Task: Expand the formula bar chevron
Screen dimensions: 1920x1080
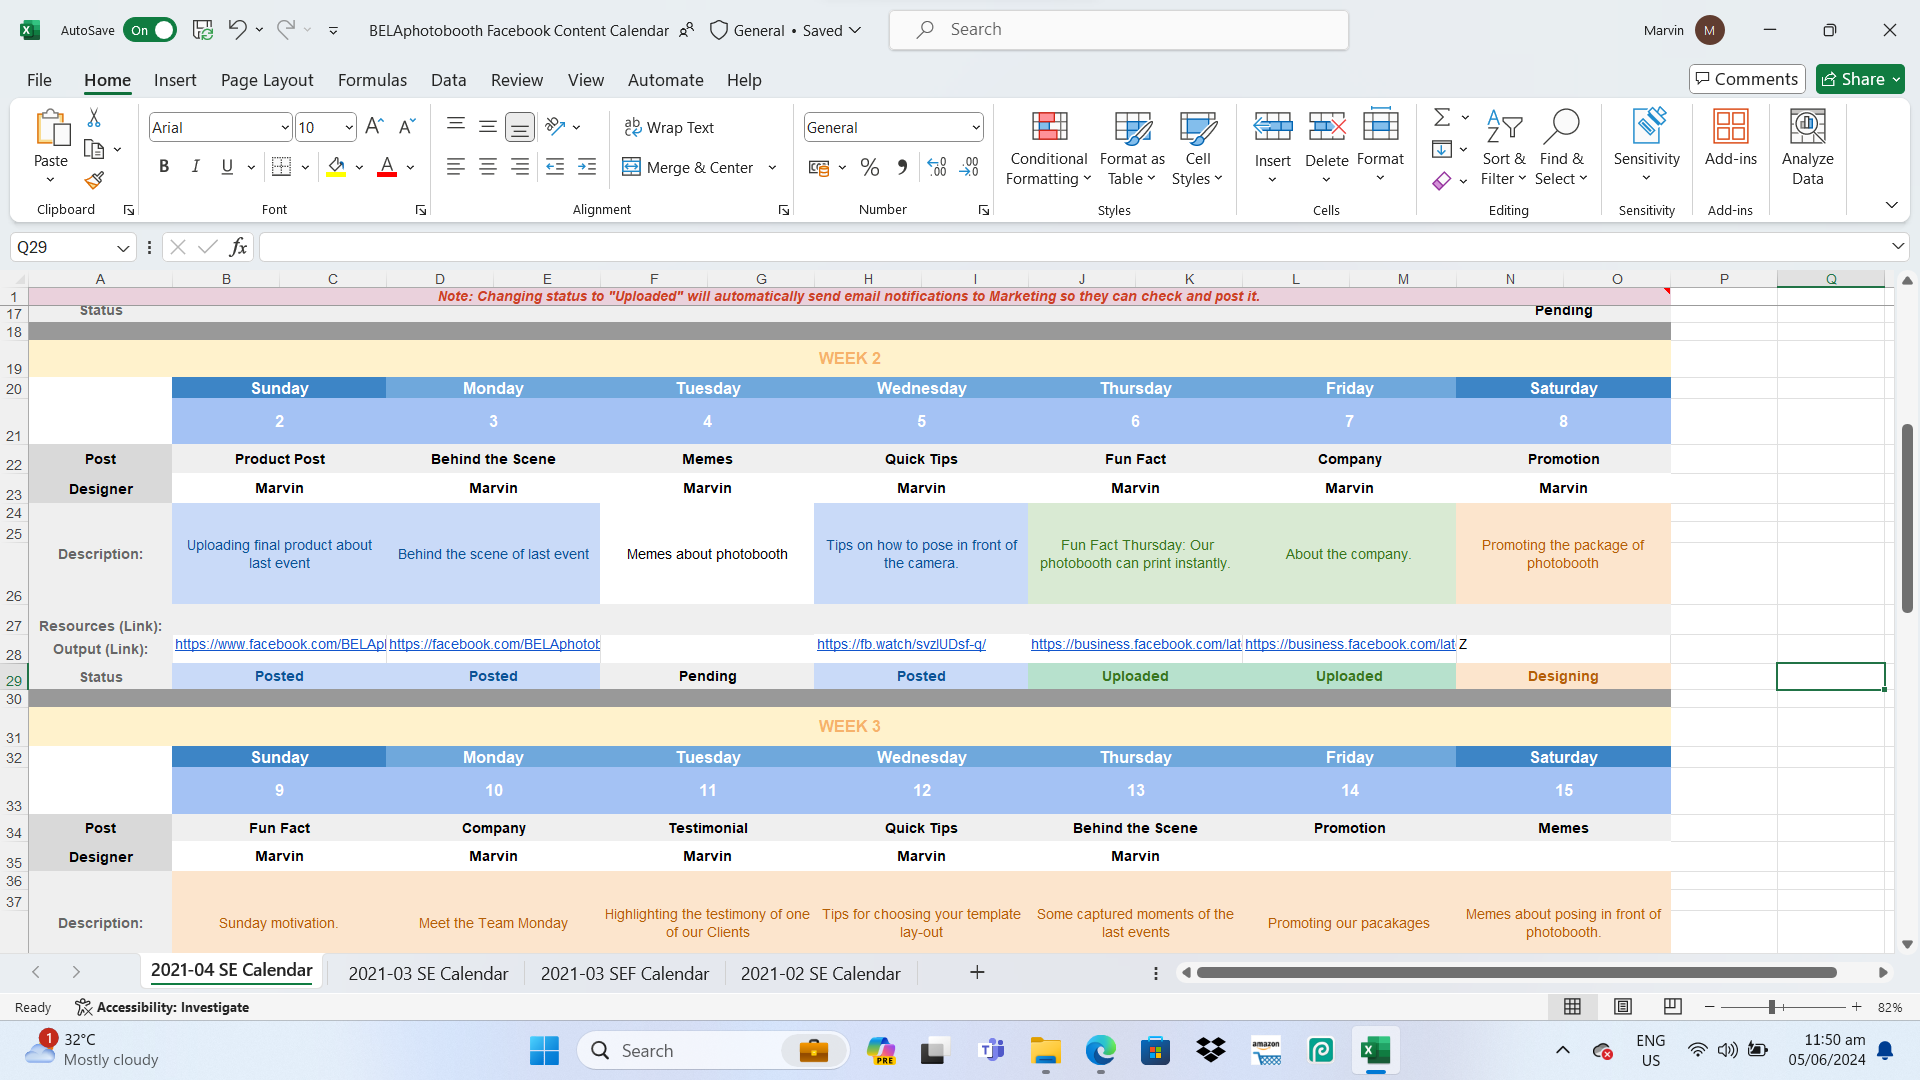Action: [1897, 246]
